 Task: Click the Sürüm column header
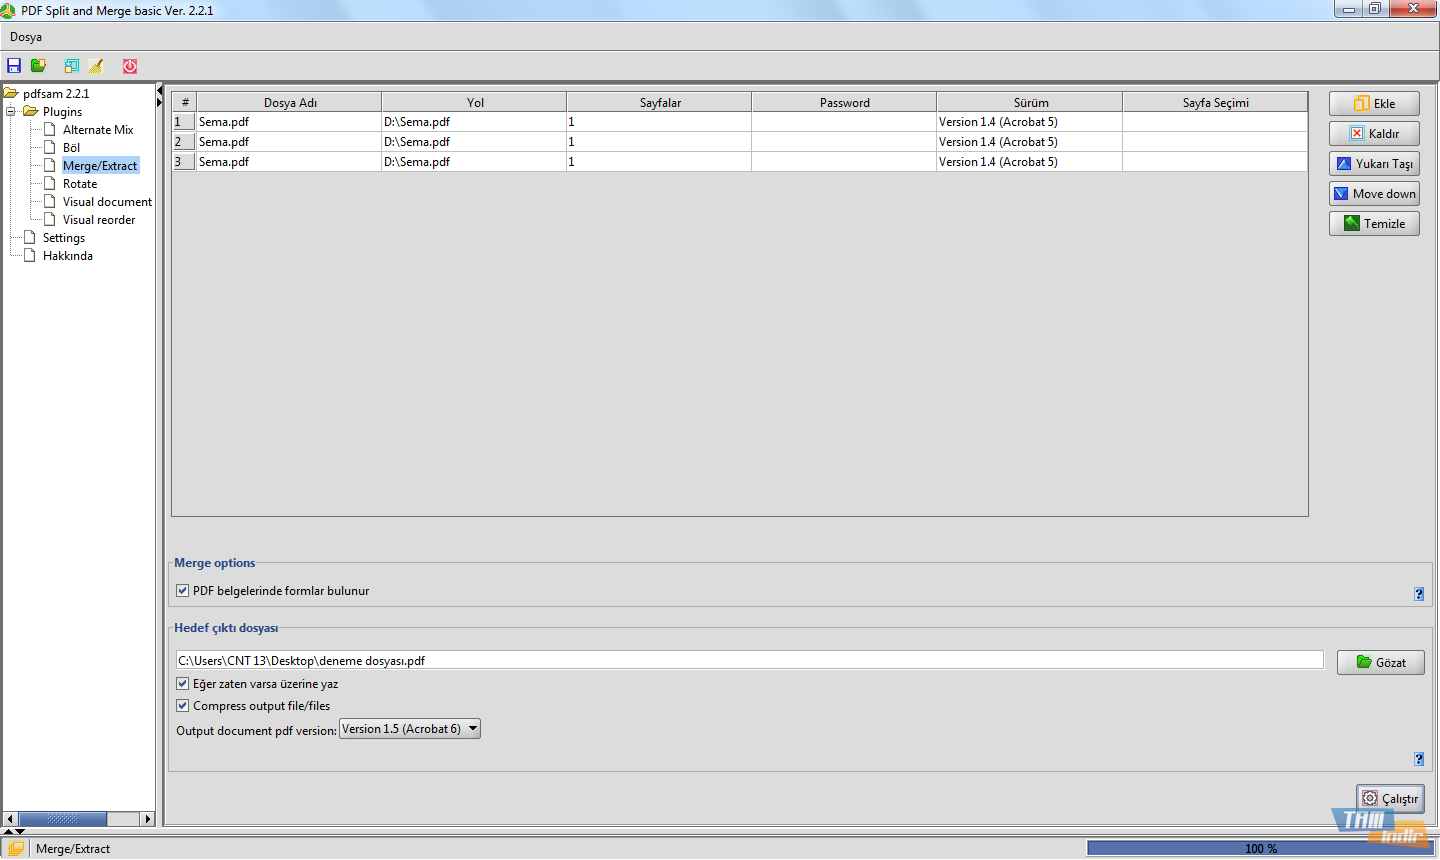pos(1030,102)
